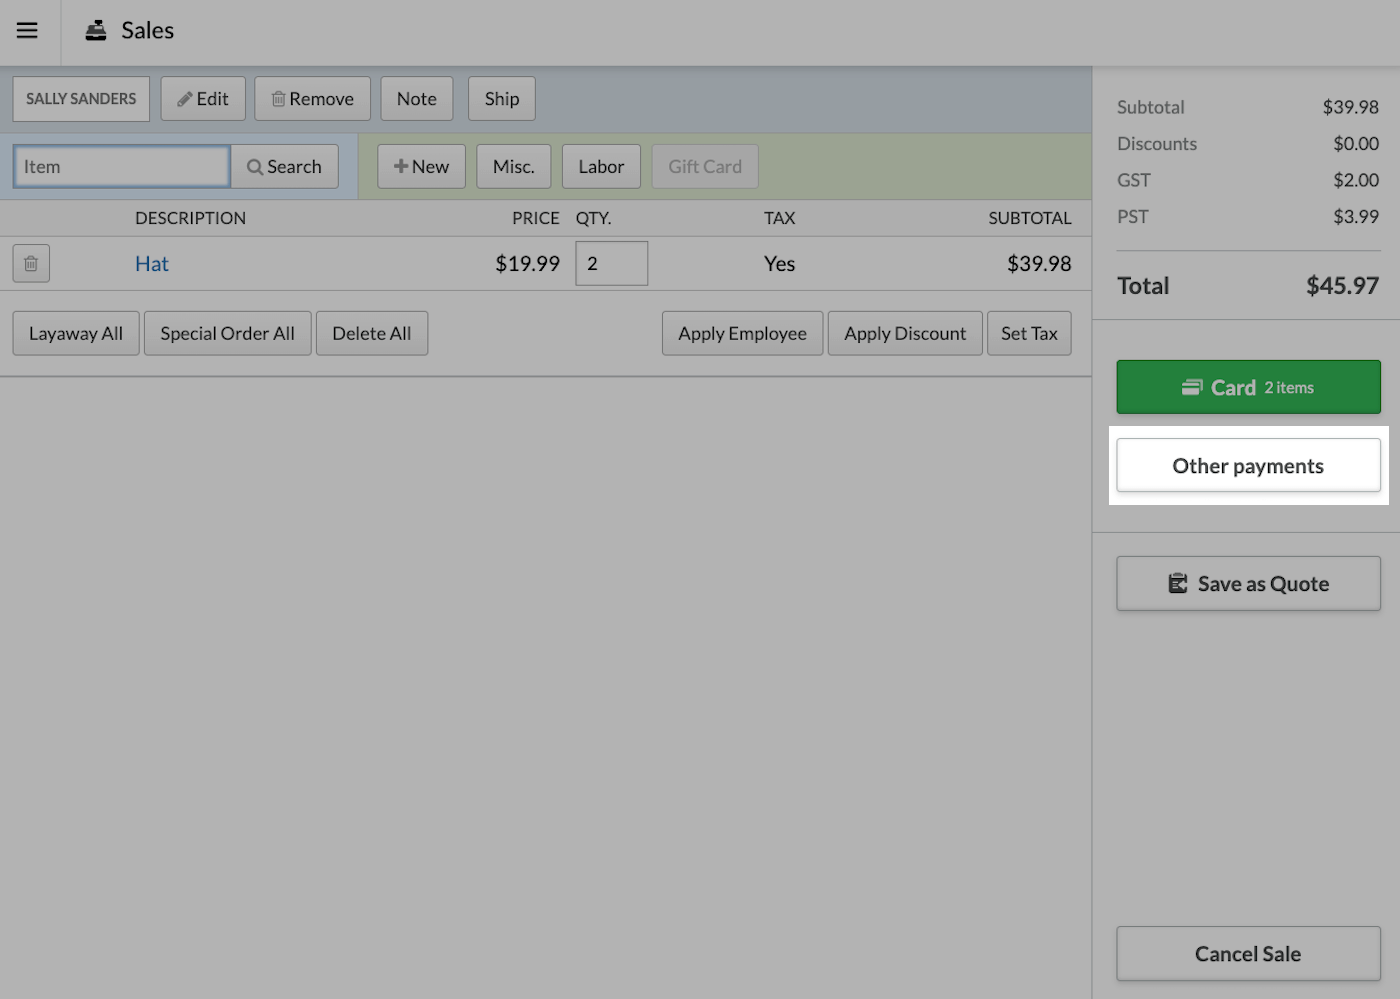Screen dimensions: 1400x999
Task: Click Layaway All
Action: pos(76,334)
